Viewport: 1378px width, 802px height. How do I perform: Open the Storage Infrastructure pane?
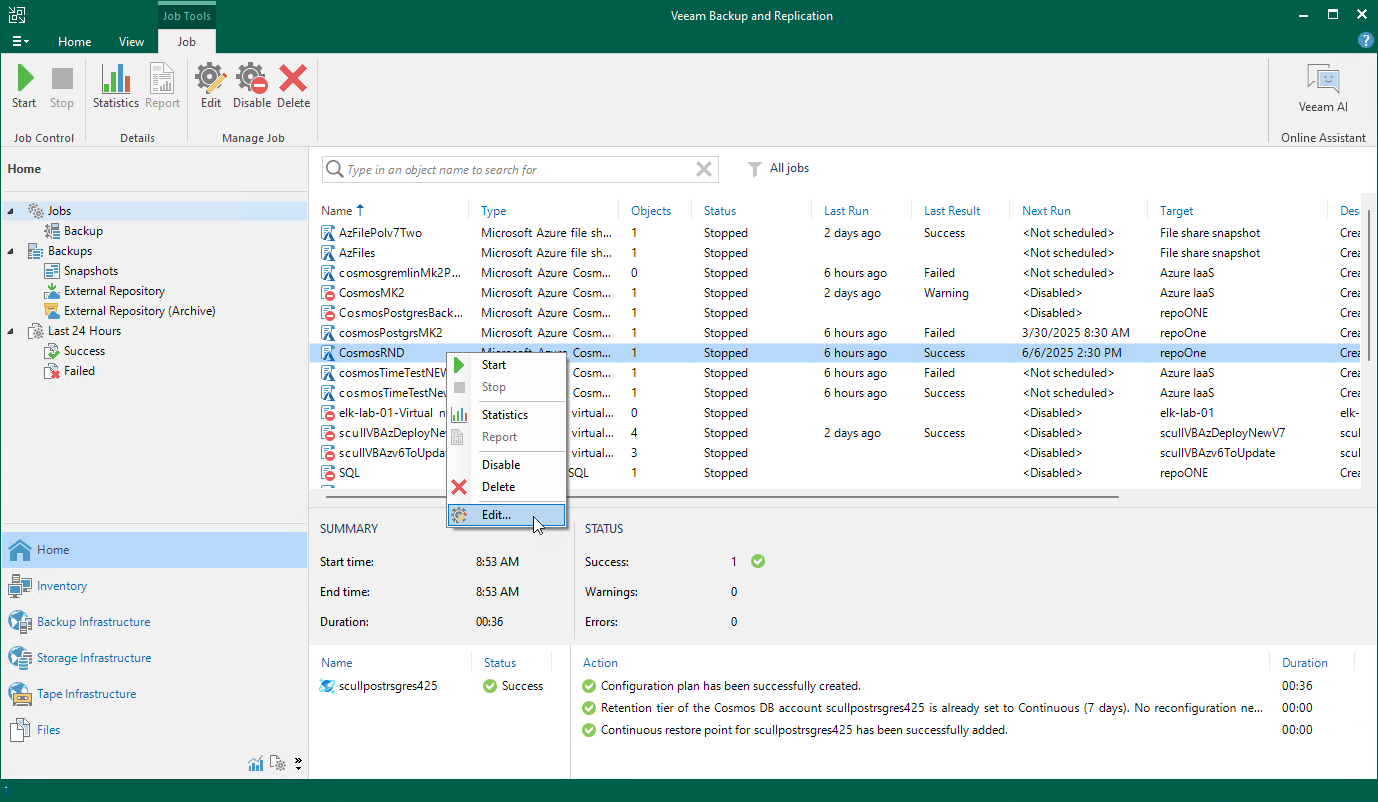[154, 658]
